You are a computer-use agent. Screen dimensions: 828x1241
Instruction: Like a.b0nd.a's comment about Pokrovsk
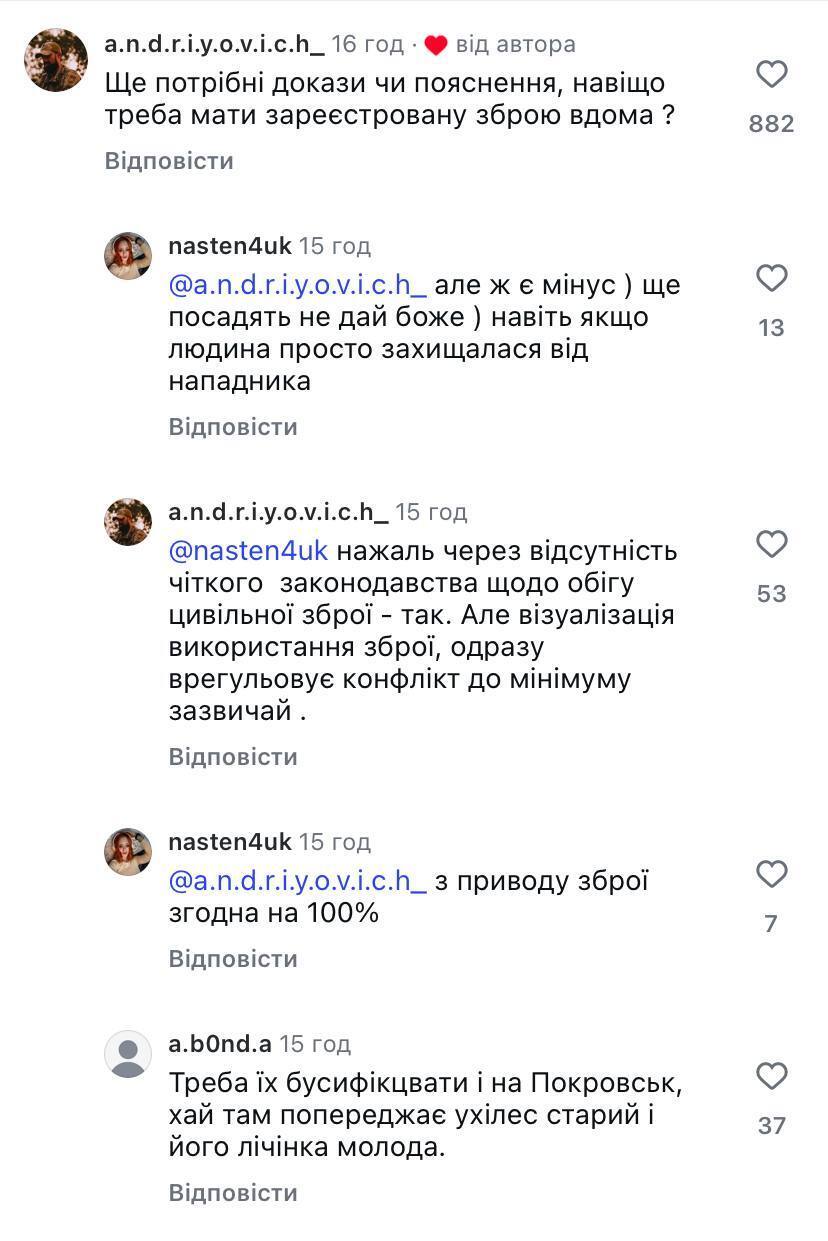[771, 1078]
